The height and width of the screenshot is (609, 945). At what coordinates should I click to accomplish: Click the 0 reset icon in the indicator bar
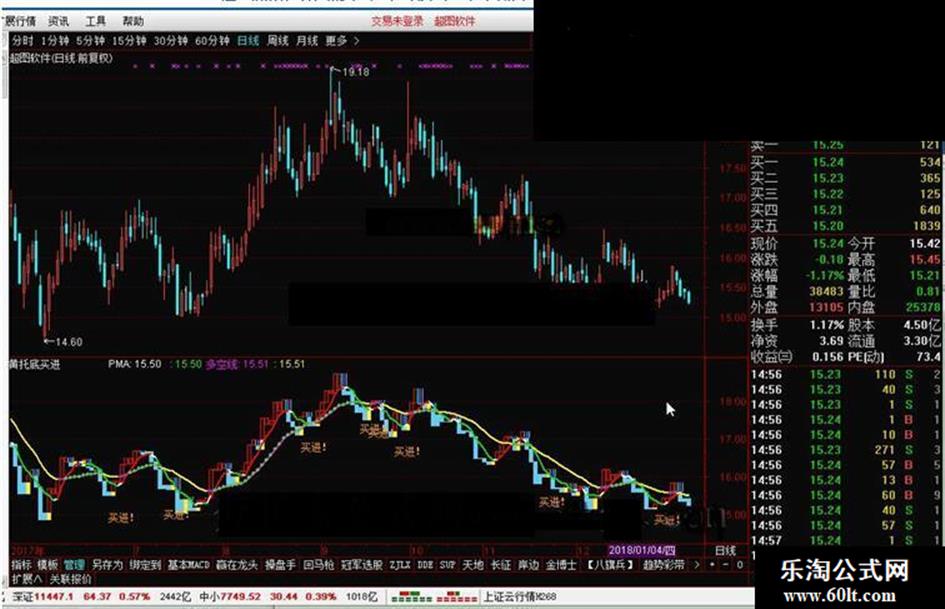(x=739, y=565)
